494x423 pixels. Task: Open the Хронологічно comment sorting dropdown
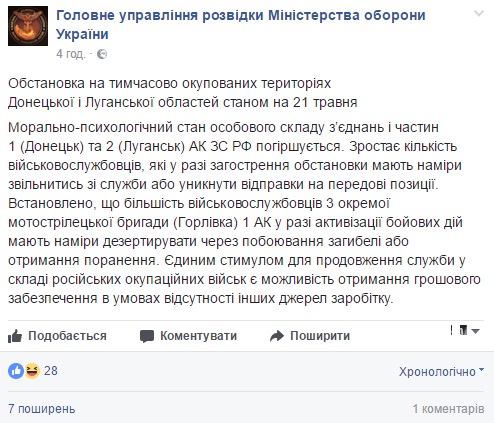(x=441, y=371)
